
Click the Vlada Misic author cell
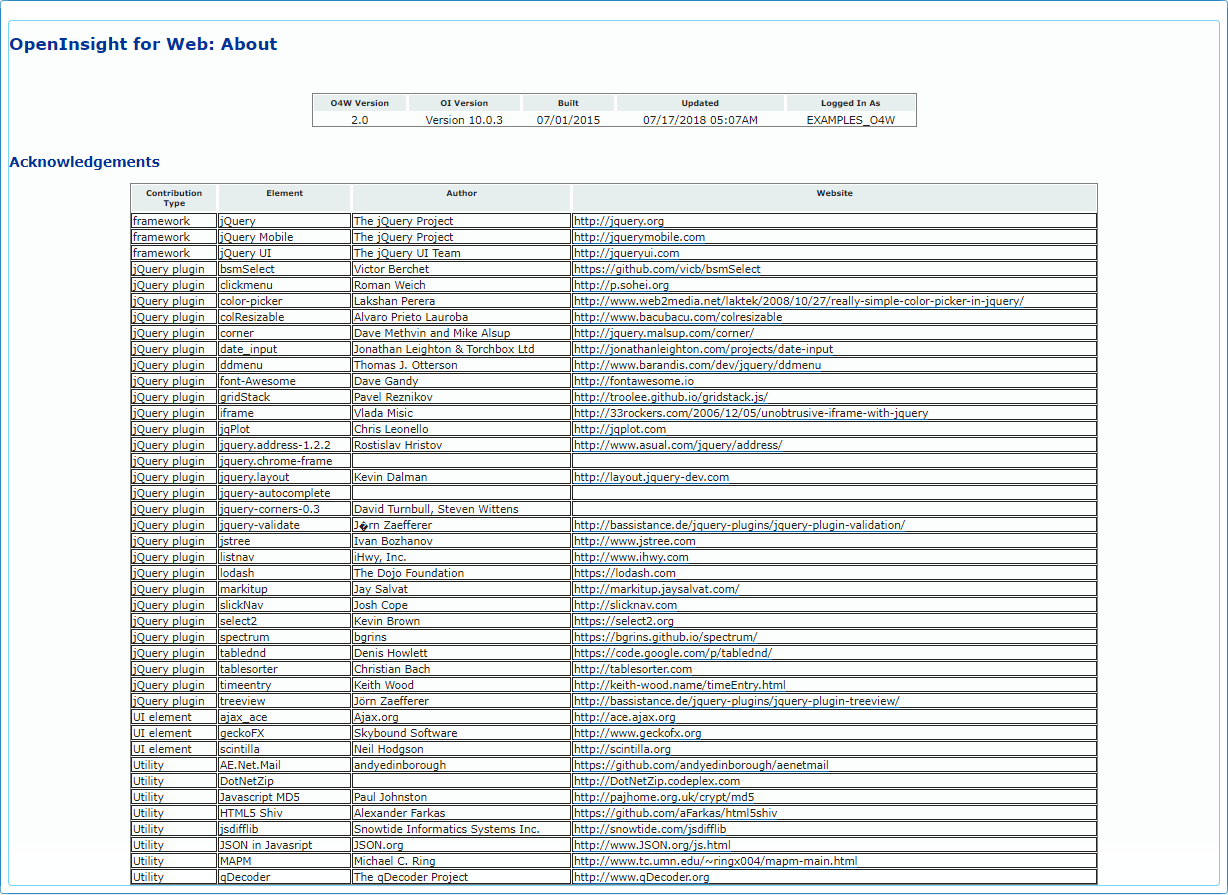tap(461, 413)
